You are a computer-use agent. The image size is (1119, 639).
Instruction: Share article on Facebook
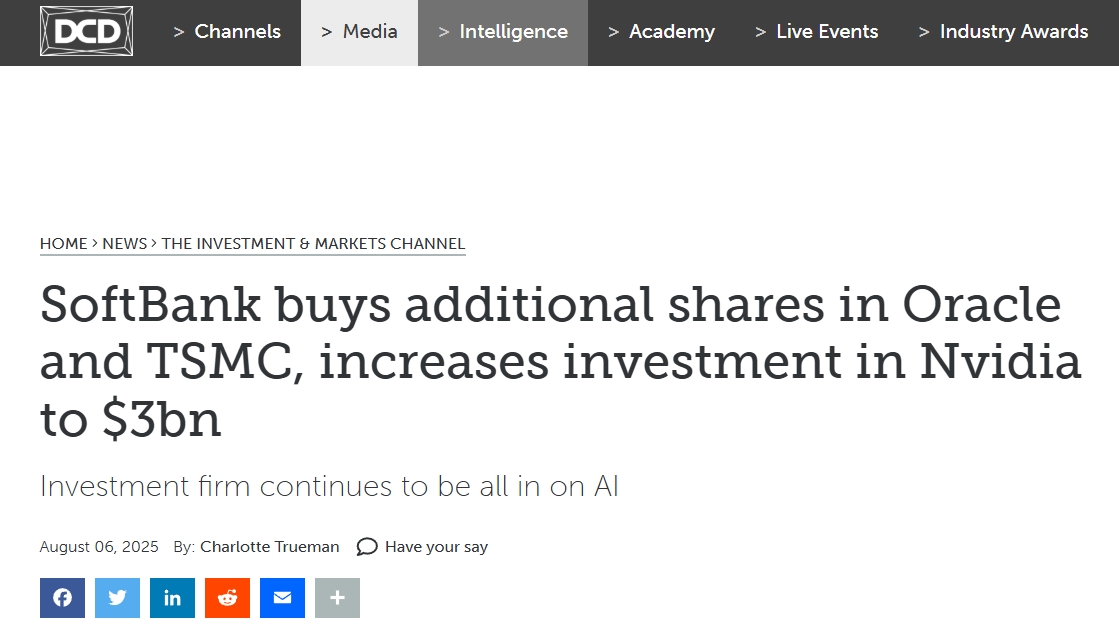62,598
